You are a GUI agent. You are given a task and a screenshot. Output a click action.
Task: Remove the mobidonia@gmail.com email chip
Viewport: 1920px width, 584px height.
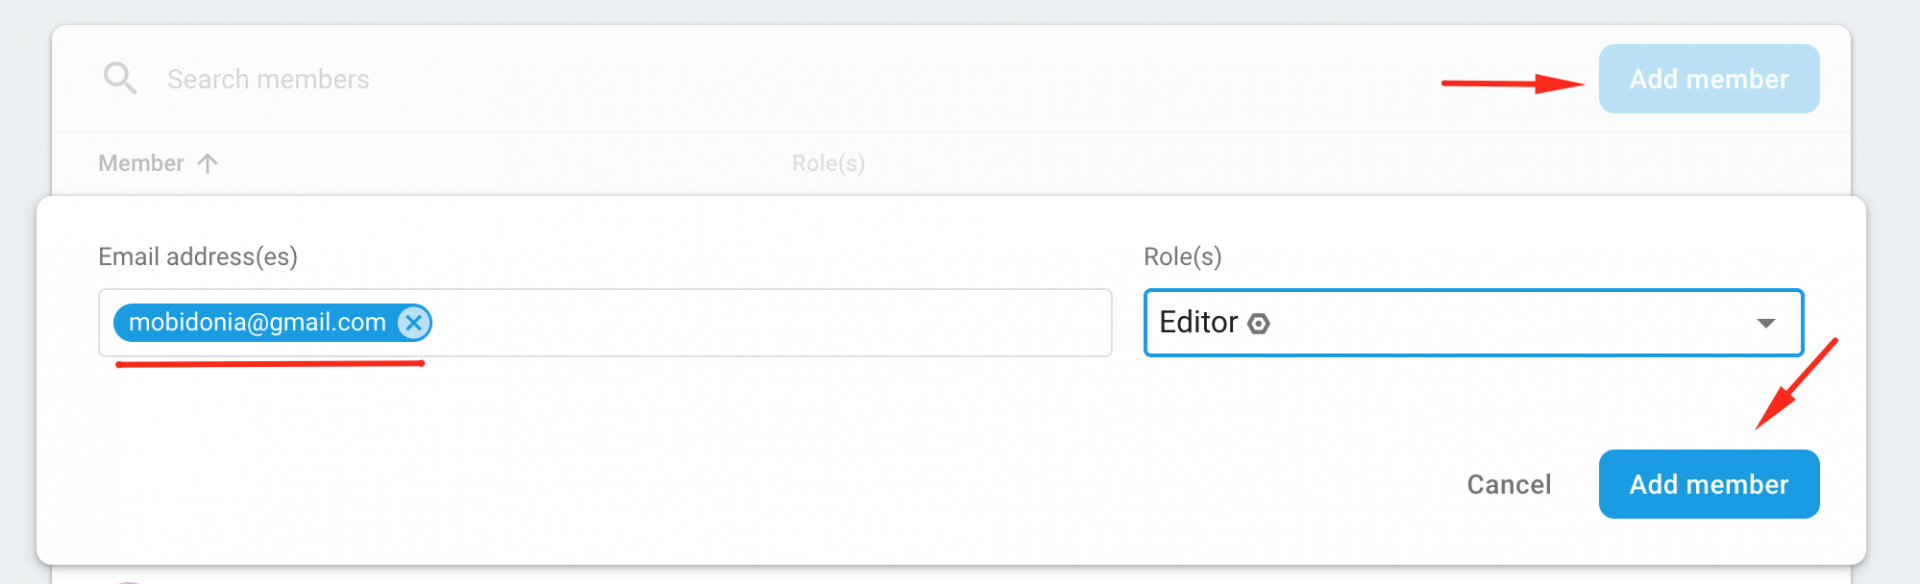tap(413, 322)
